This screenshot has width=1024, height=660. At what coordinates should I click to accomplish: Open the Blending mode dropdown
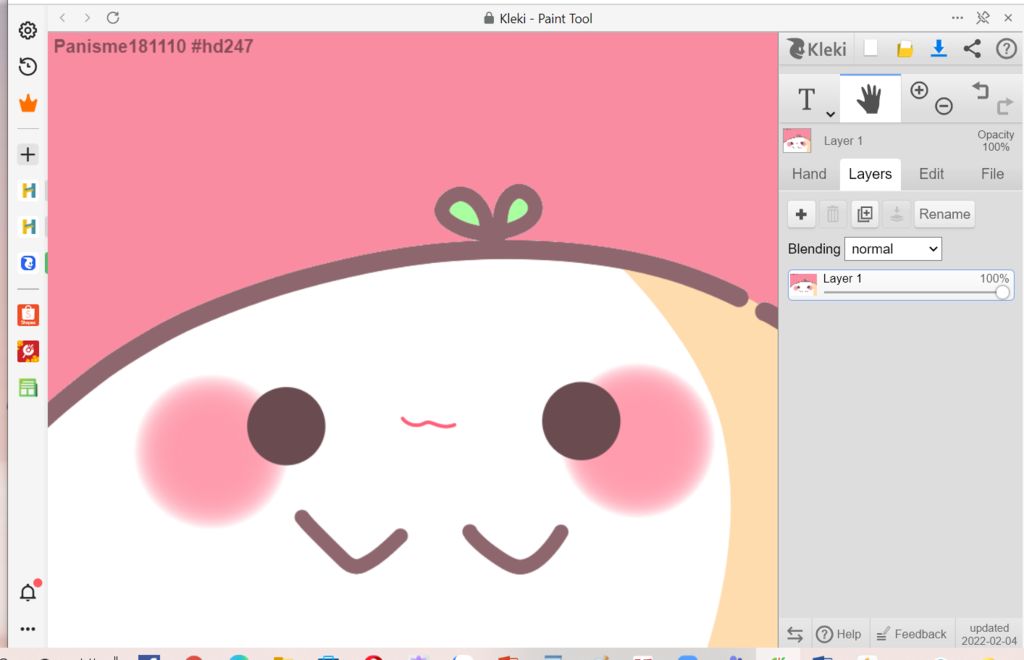tap(893, 249)
